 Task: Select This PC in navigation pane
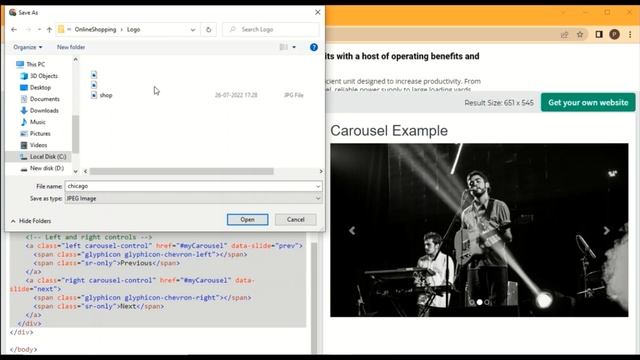click(31, 64)
